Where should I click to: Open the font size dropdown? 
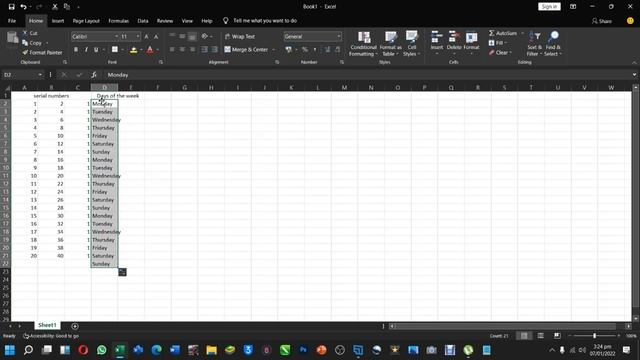point(138,36)
